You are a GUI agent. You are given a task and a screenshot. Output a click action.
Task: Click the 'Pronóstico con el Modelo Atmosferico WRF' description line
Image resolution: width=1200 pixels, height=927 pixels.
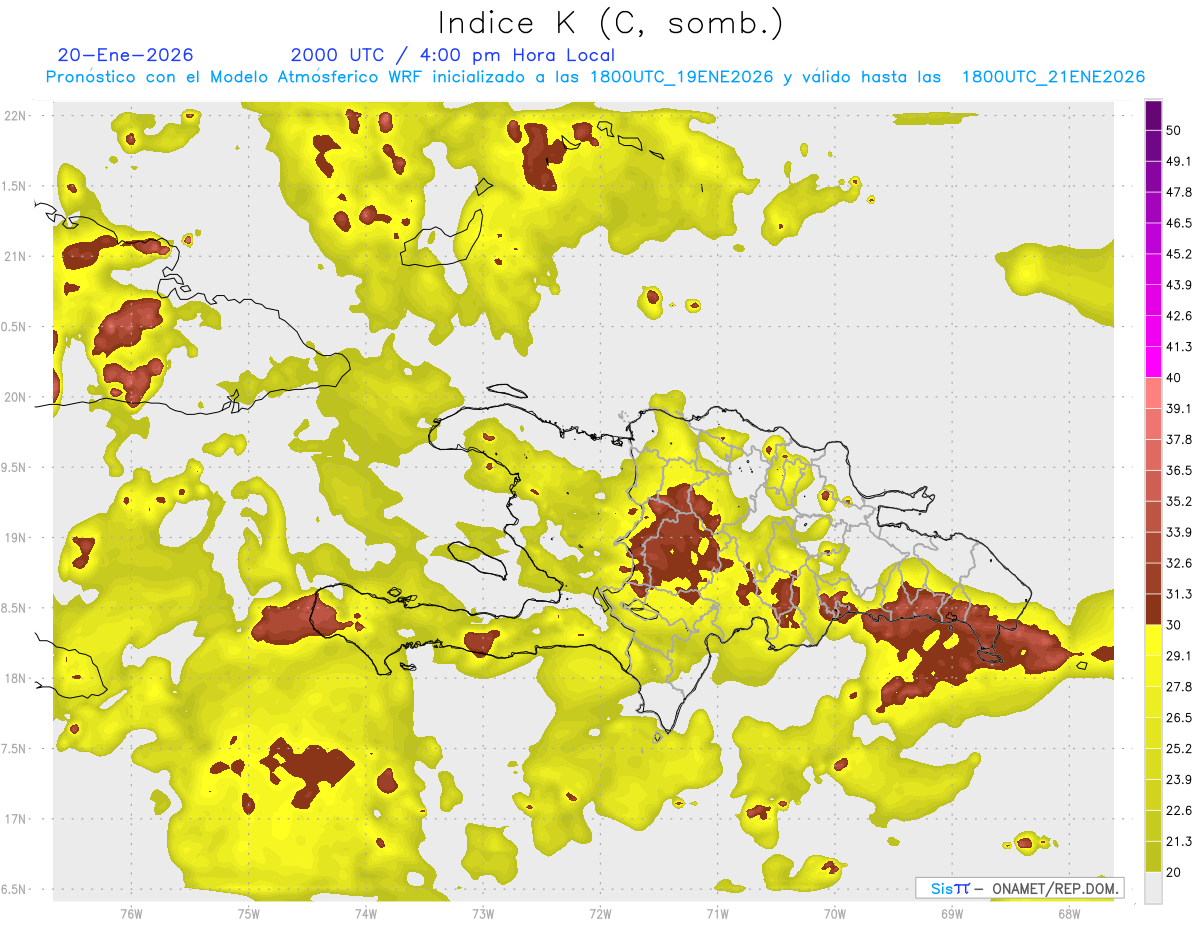[595, 76]
